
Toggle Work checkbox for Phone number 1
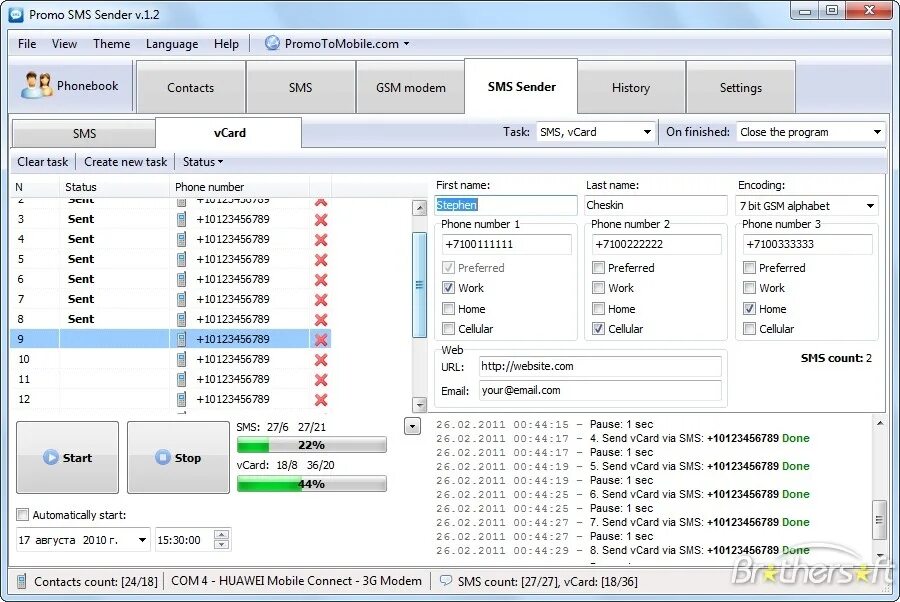448,288
